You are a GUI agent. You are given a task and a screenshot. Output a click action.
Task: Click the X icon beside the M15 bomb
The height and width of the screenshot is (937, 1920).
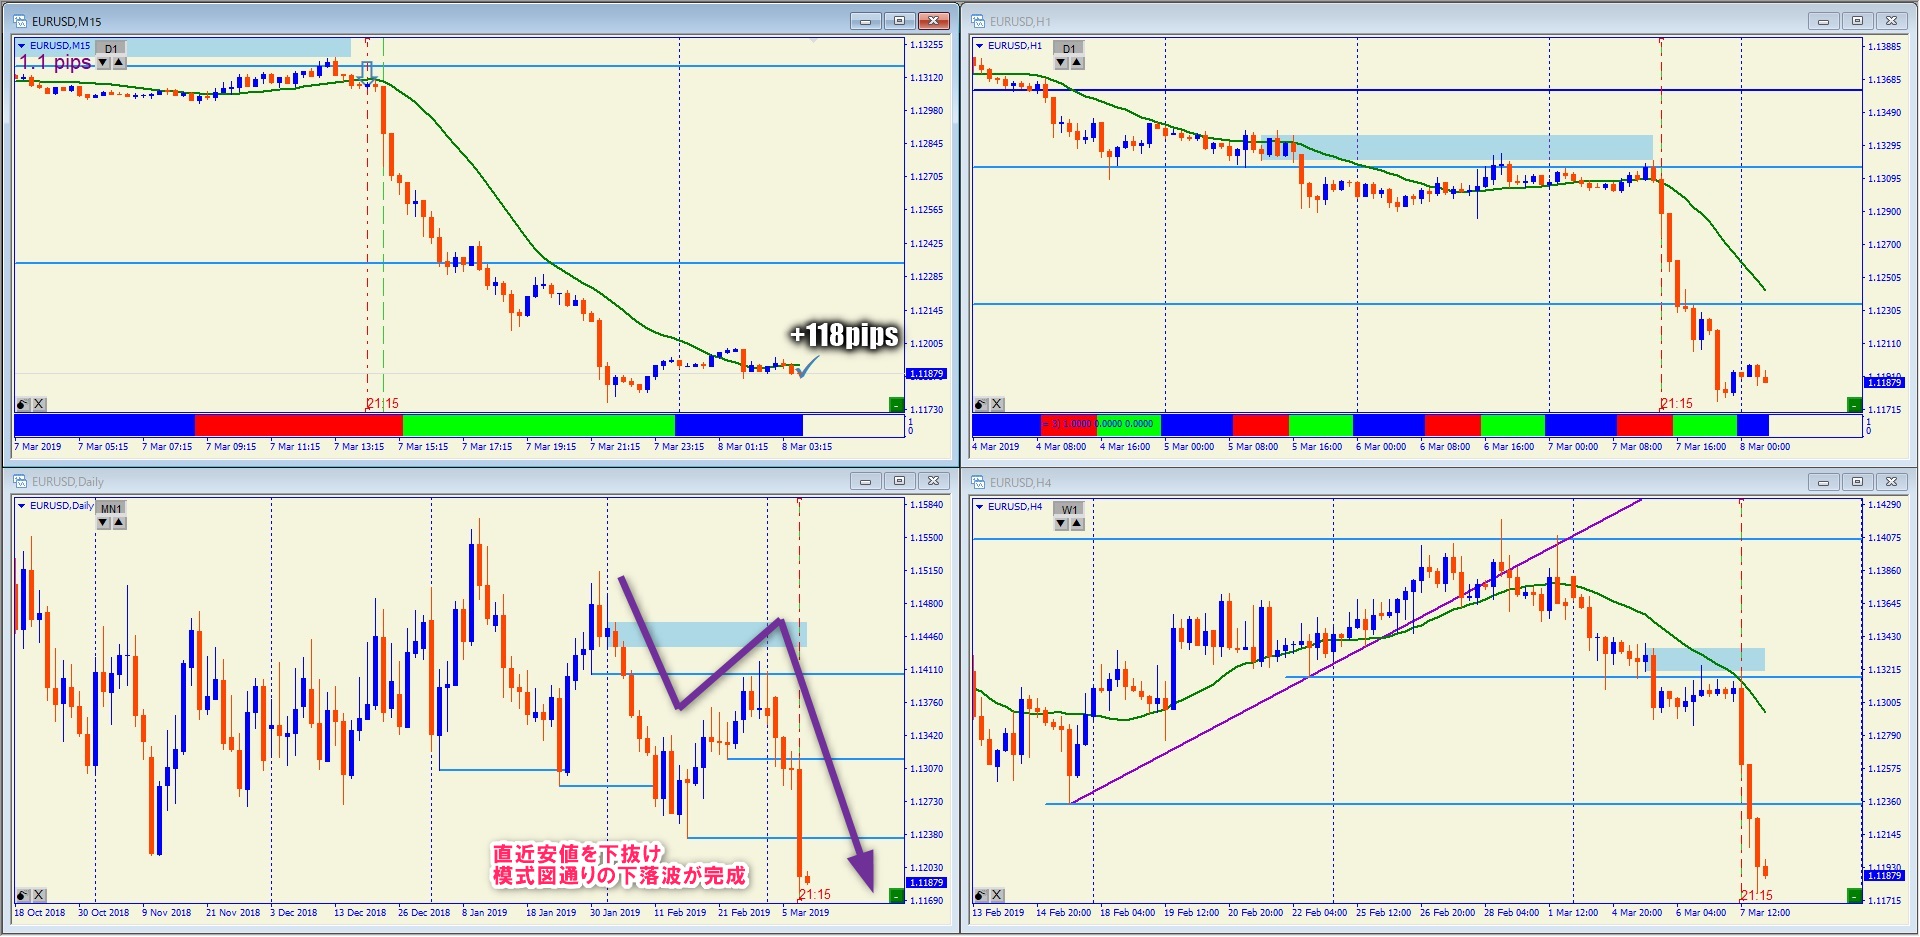(39, 404)
